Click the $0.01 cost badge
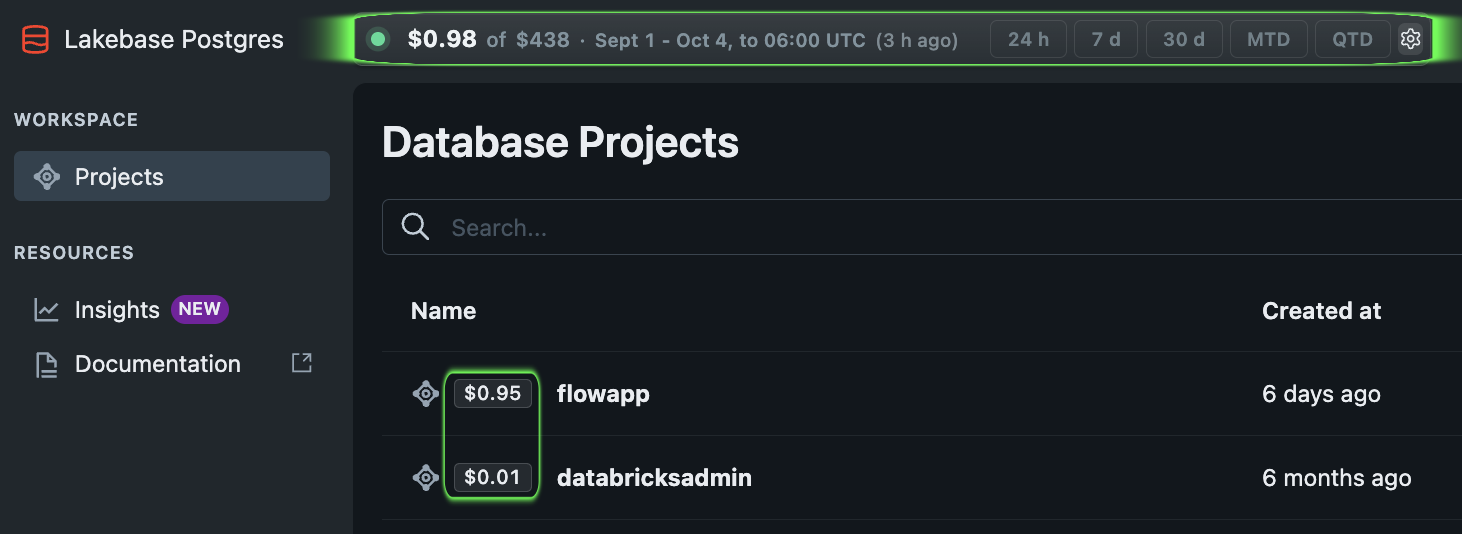This screenshot has width=1462, height=534. 493,477
